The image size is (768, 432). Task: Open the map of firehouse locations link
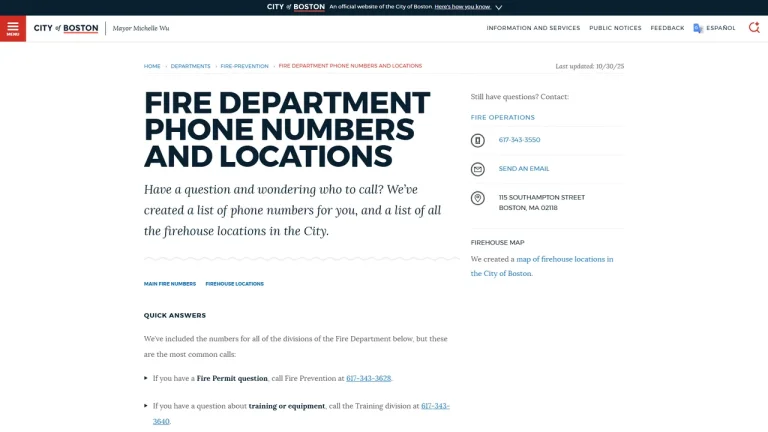542,266
